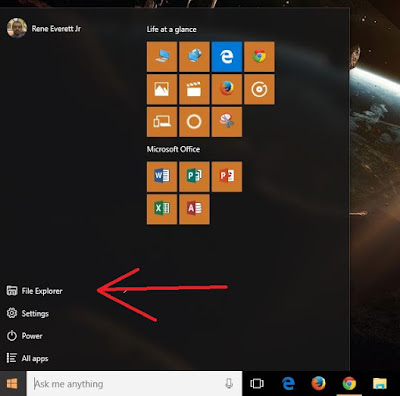
Task: Launch the Excel tile
Action: [x=162, y=209]
